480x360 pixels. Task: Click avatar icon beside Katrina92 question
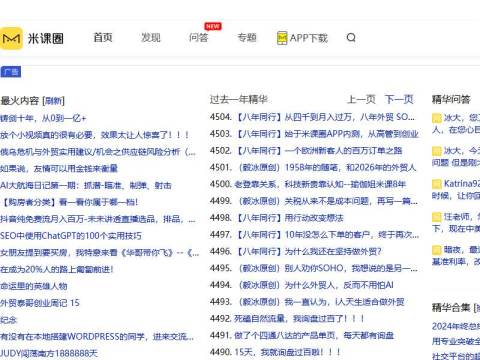pyautogui.click(x=437, y=184)
